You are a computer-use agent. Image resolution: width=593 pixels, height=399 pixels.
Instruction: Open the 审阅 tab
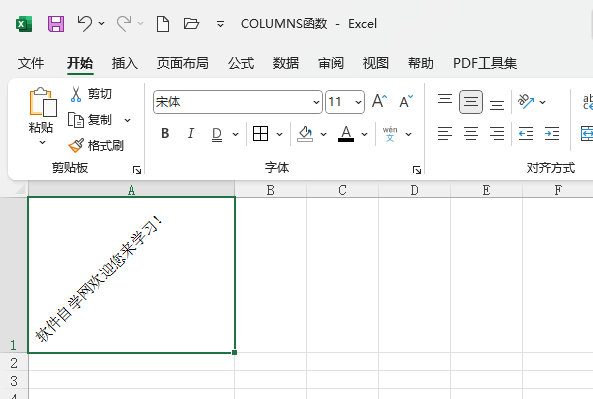click(x=331, y=63)
